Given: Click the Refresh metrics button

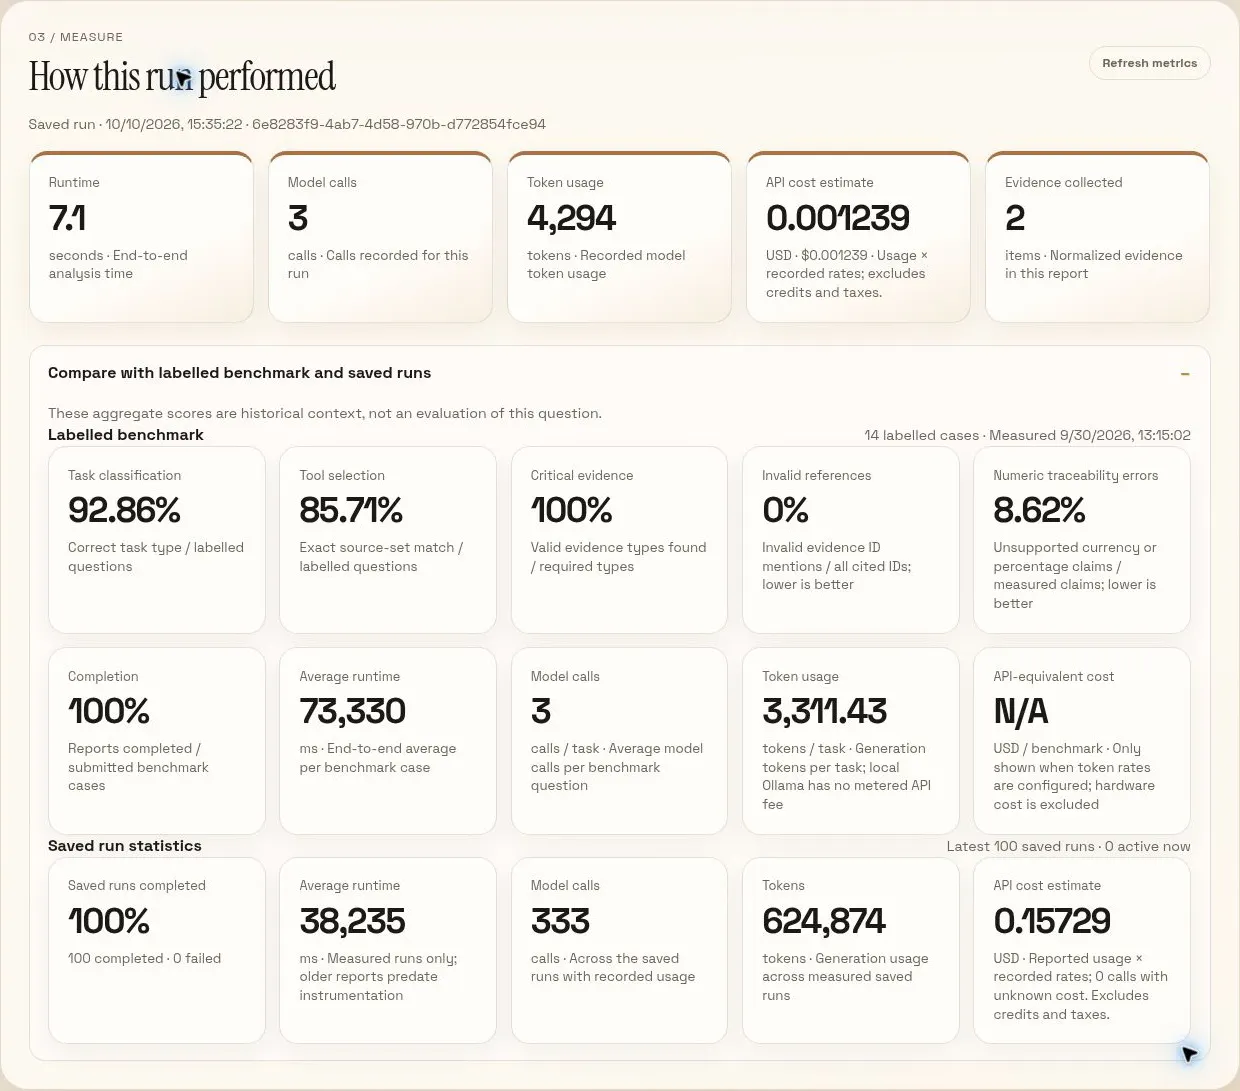Looking at the screenshot, I should [x=1149, y=63].
